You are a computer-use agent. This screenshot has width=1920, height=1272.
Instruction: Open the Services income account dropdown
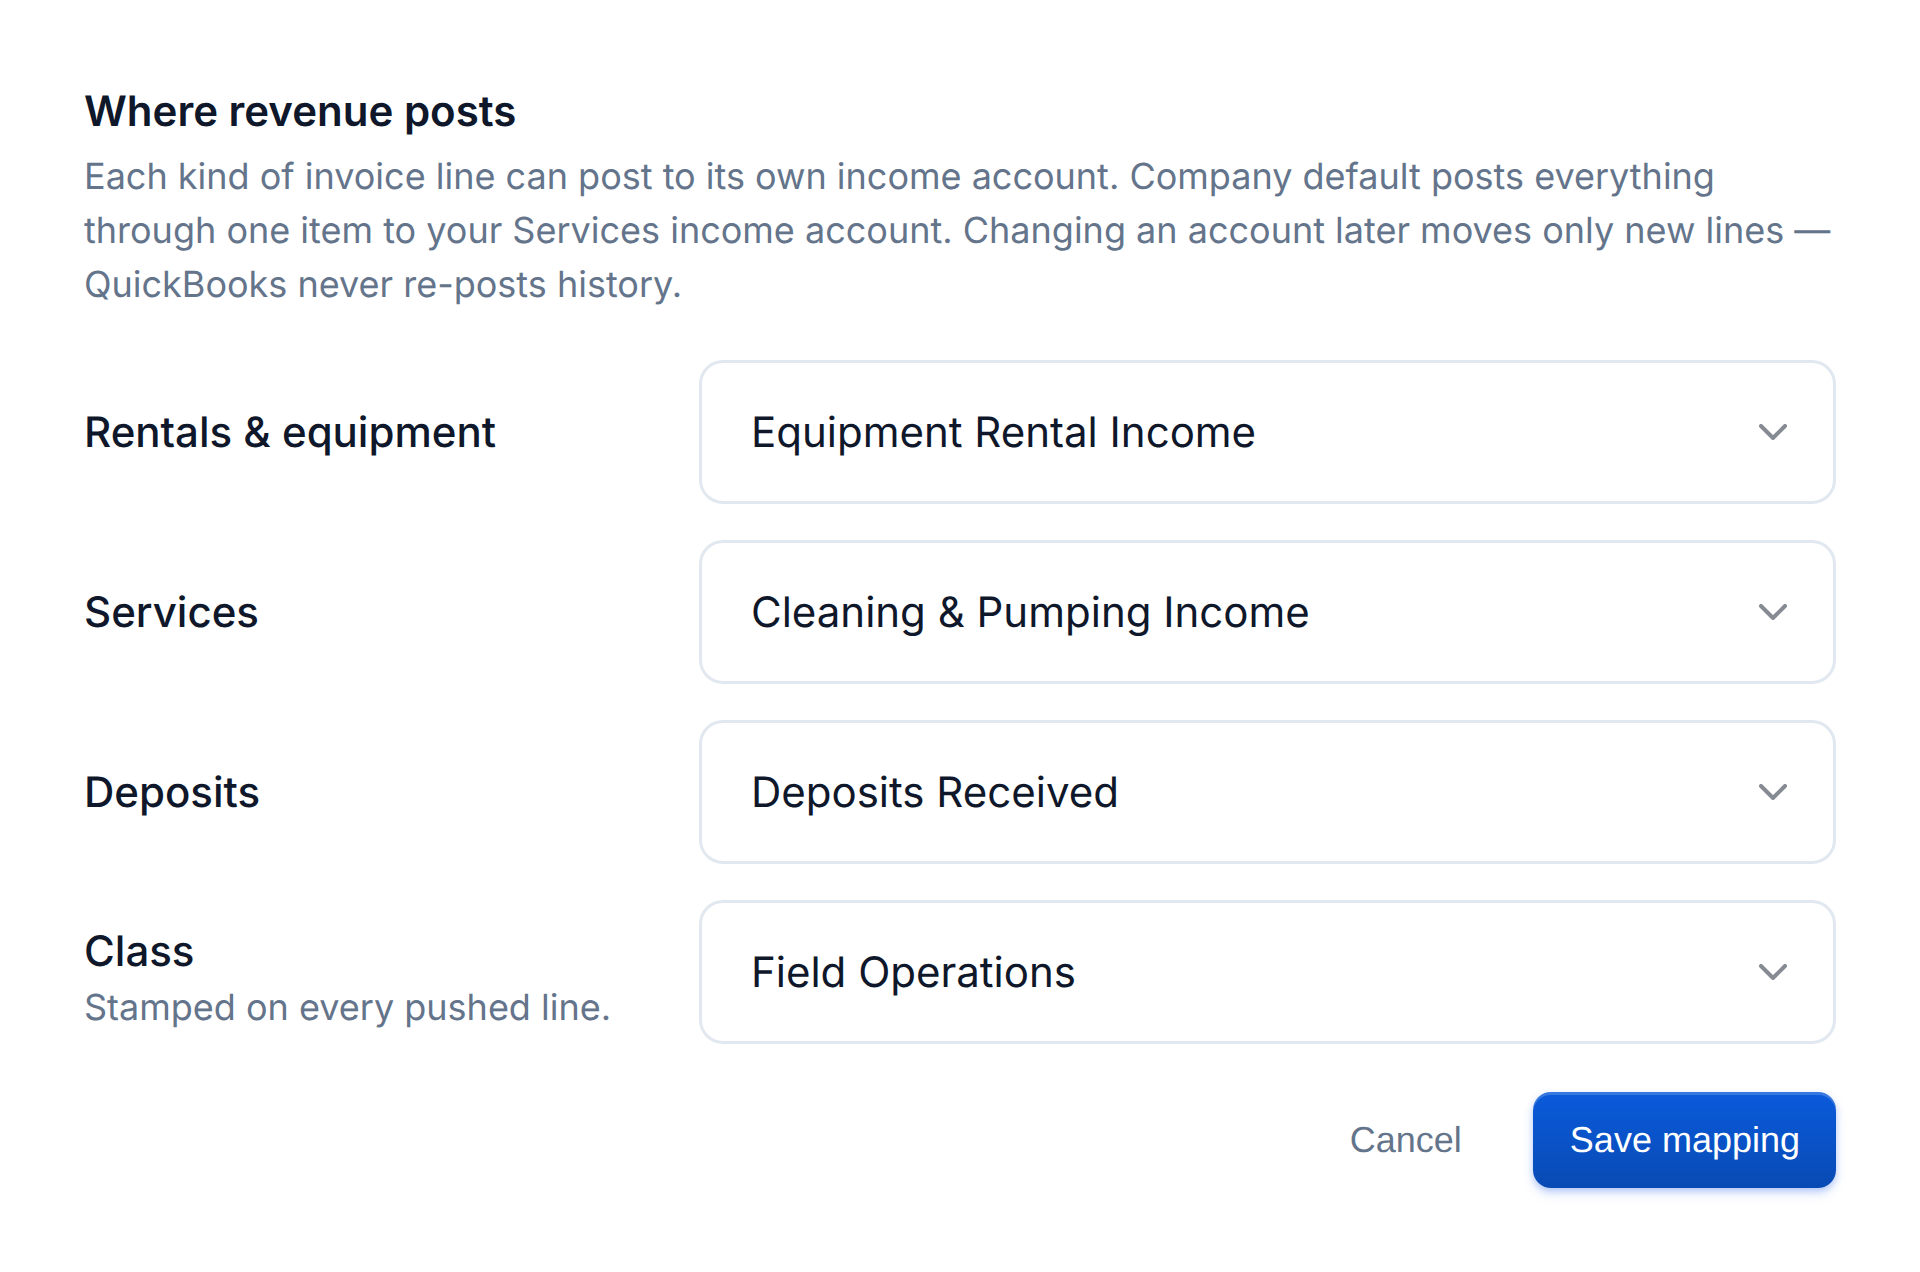pyautogui.click(x=1267, y=612)
